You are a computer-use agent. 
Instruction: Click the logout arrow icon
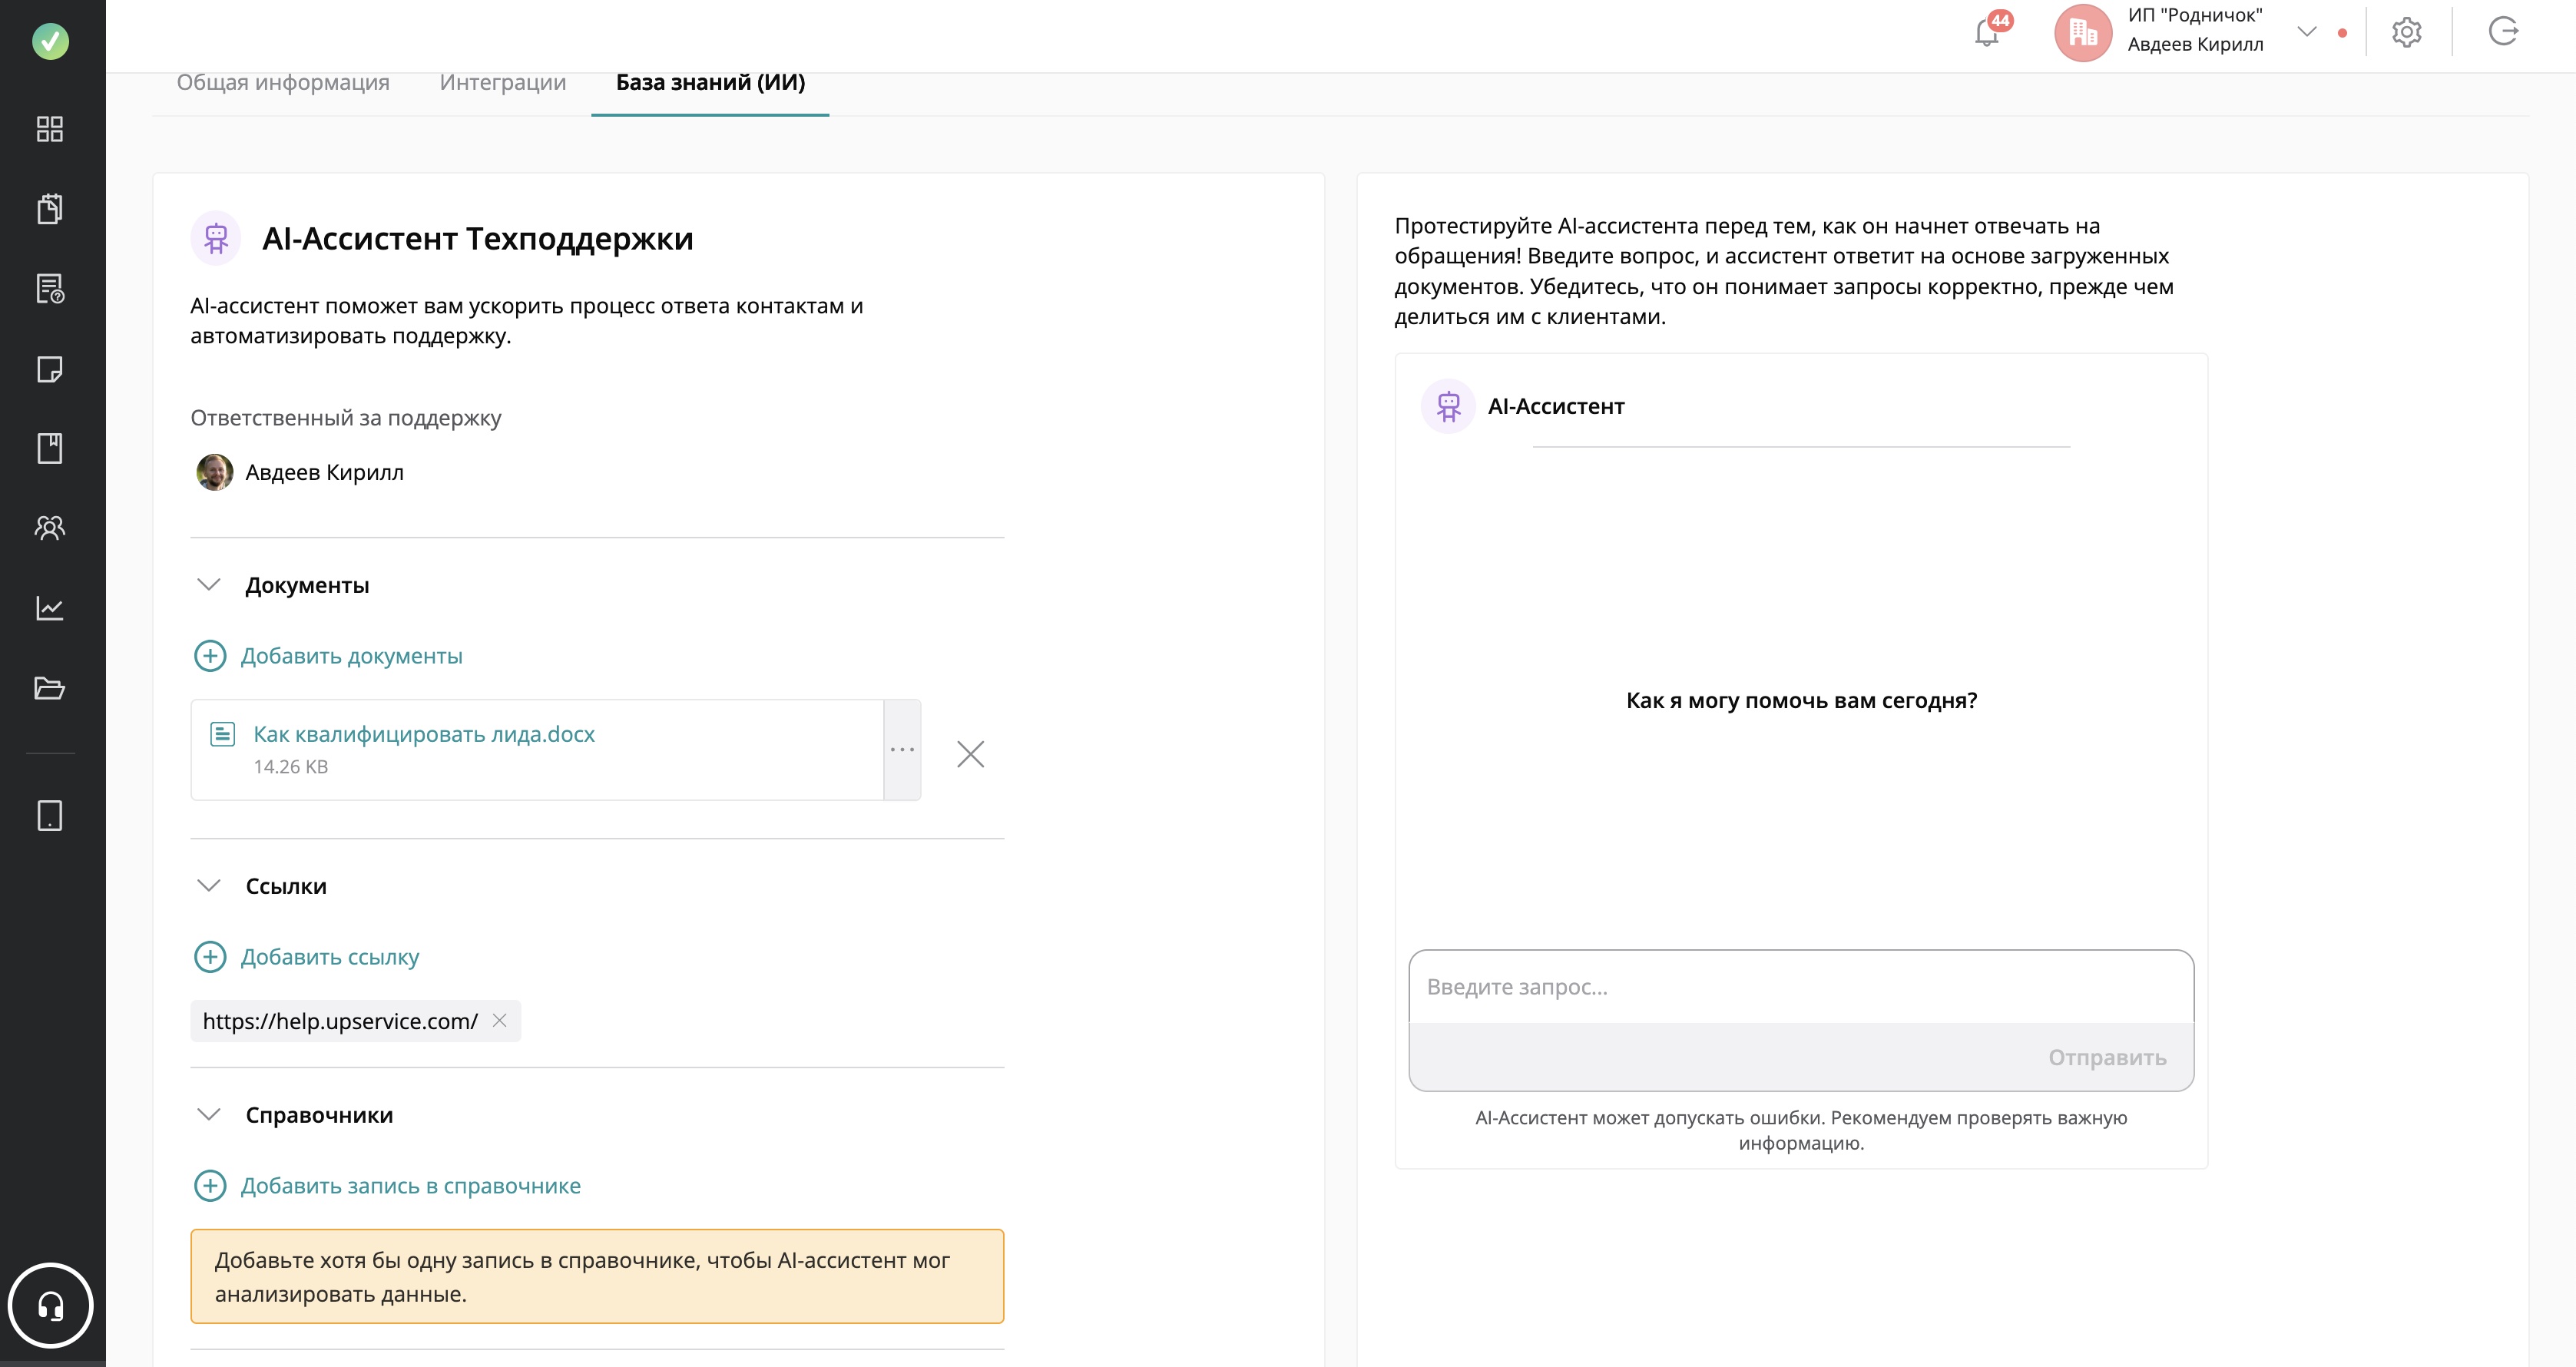2503,32
